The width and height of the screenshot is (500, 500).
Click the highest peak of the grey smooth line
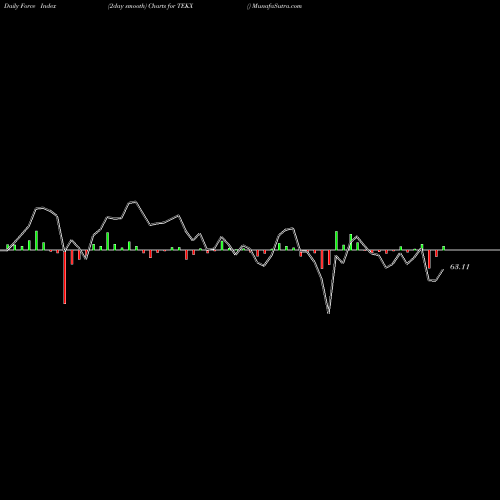133,202
